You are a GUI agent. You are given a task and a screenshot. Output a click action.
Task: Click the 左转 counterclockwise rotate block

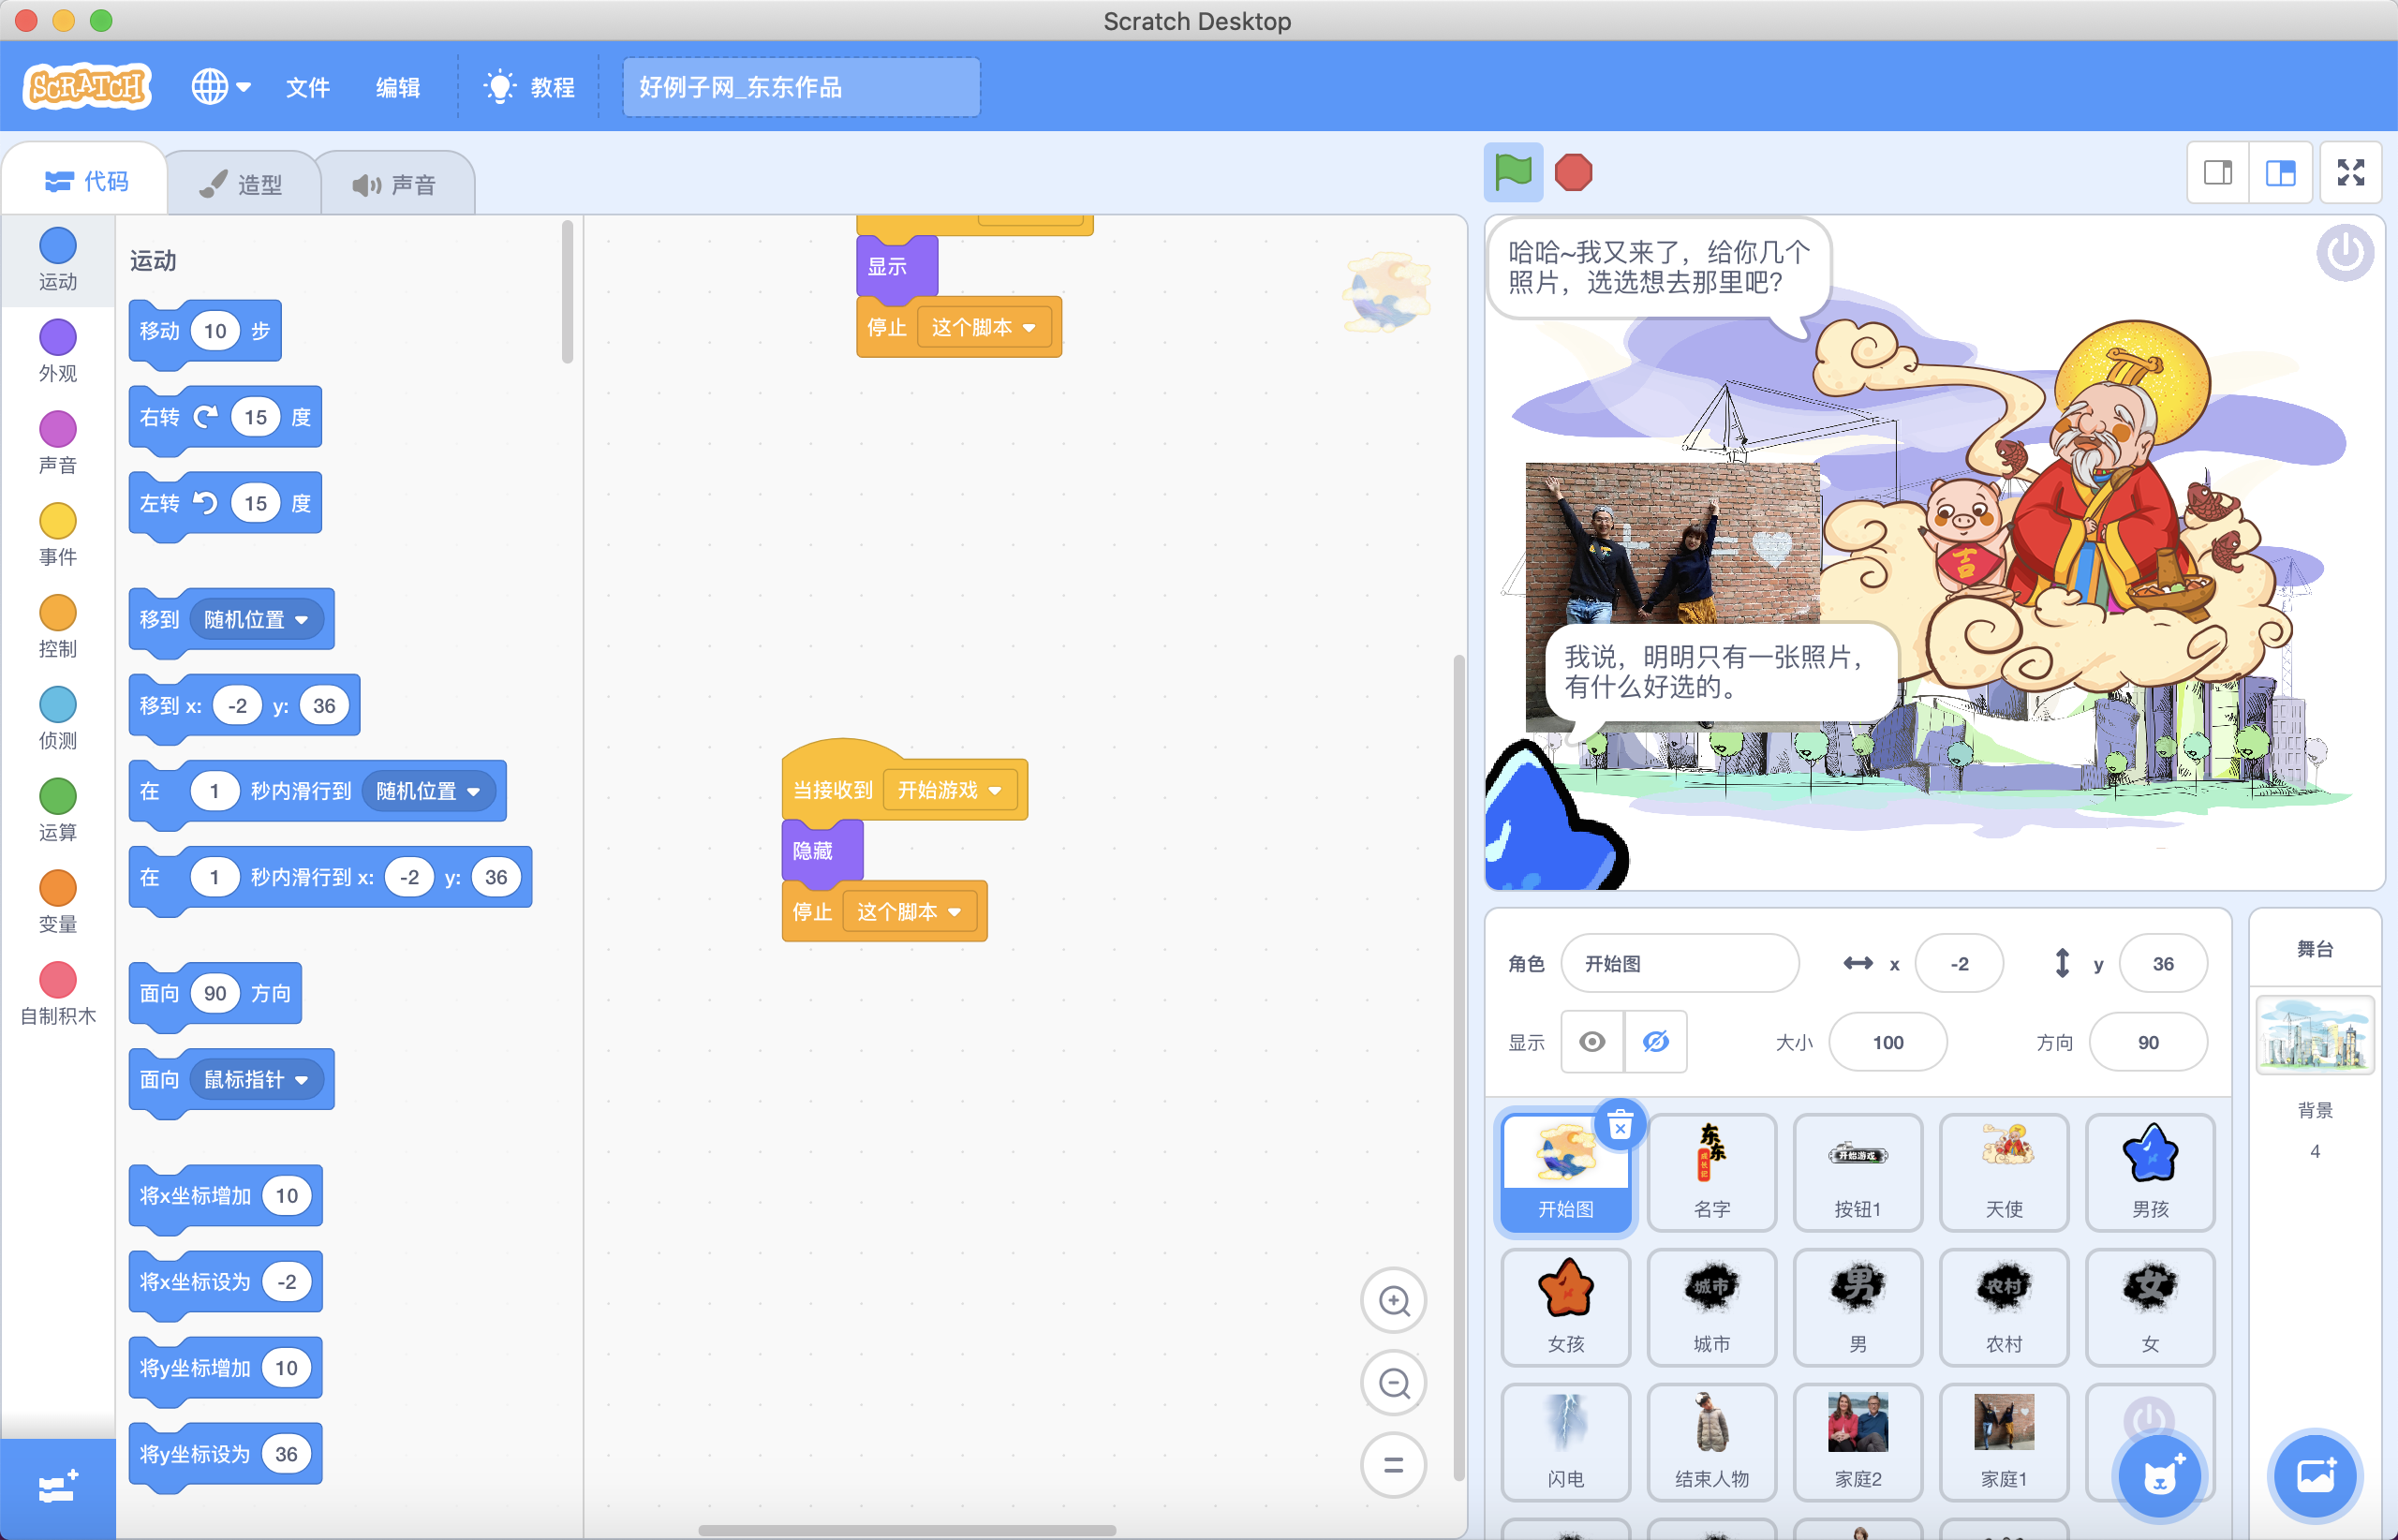click(x=225, y=503)
